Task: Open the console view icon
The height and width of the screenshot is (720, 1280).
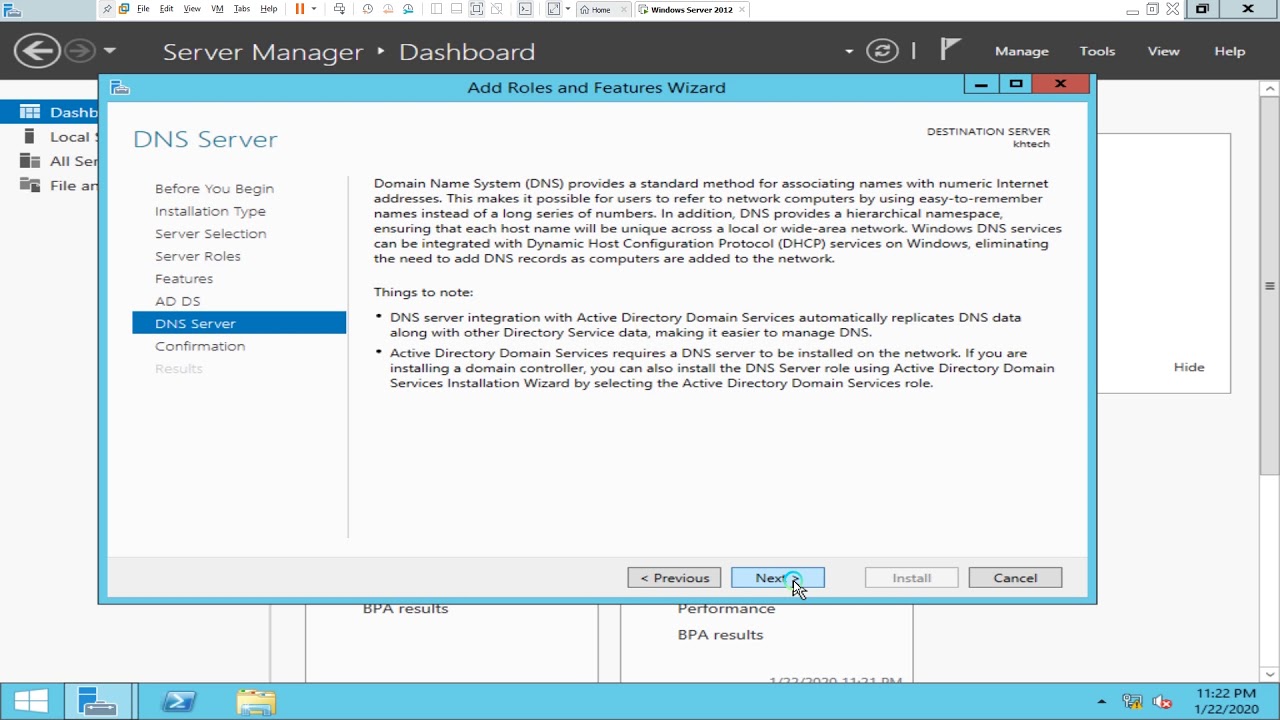Action: click(x=525, y=9)
